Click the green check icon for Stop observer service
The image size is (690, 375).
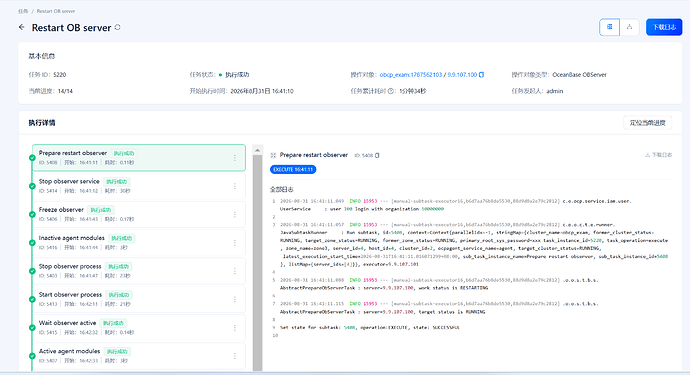pyautogui.click(x=32, y=186)
